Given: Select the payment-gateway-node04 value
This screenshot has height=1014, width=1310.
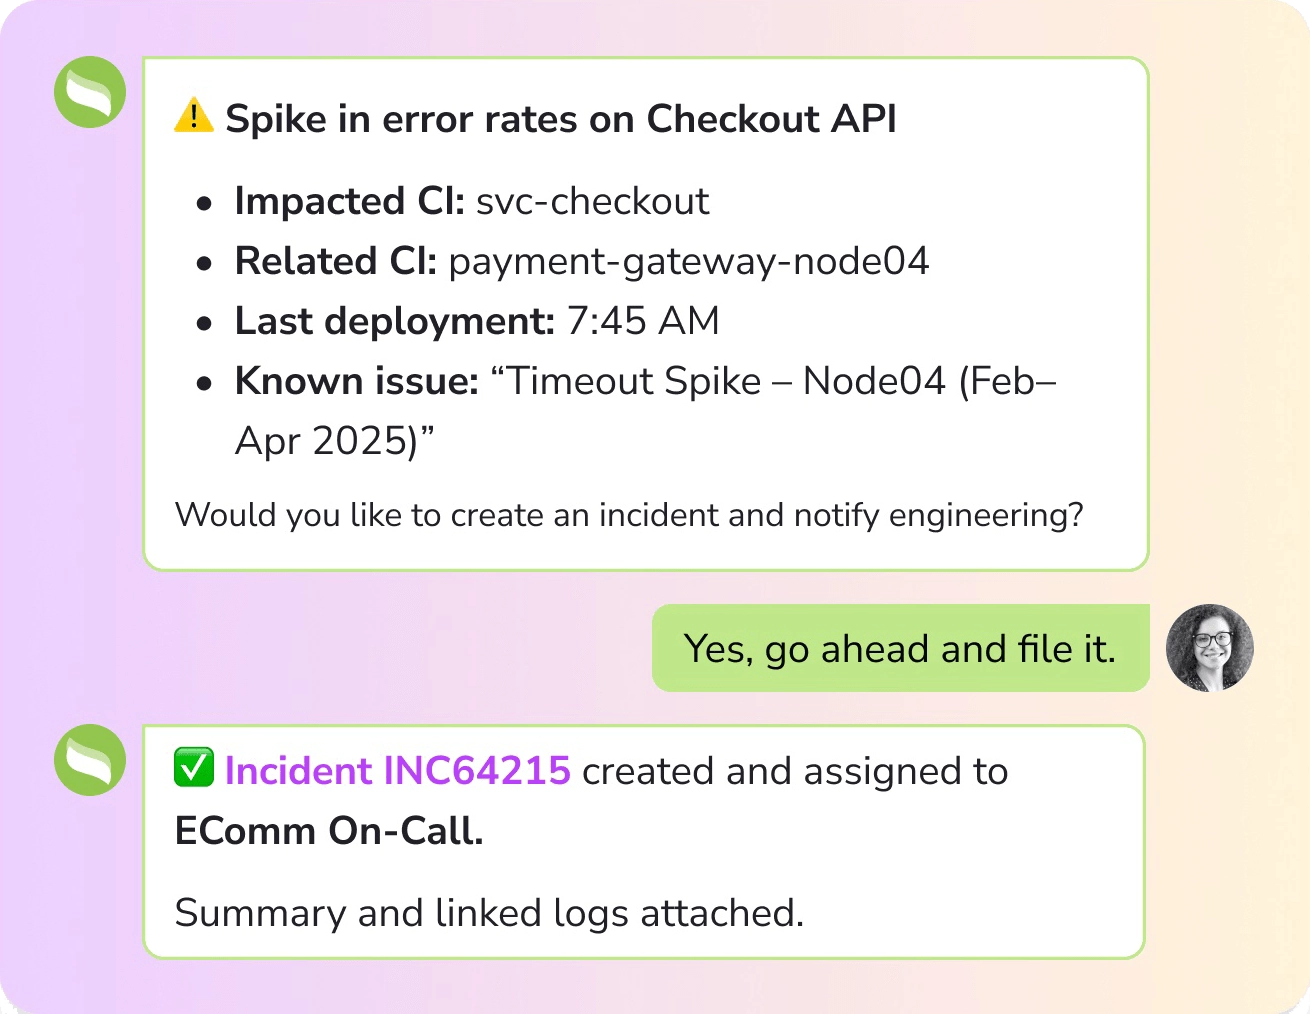Looking at the screenshot, I should tap(688, 261).
